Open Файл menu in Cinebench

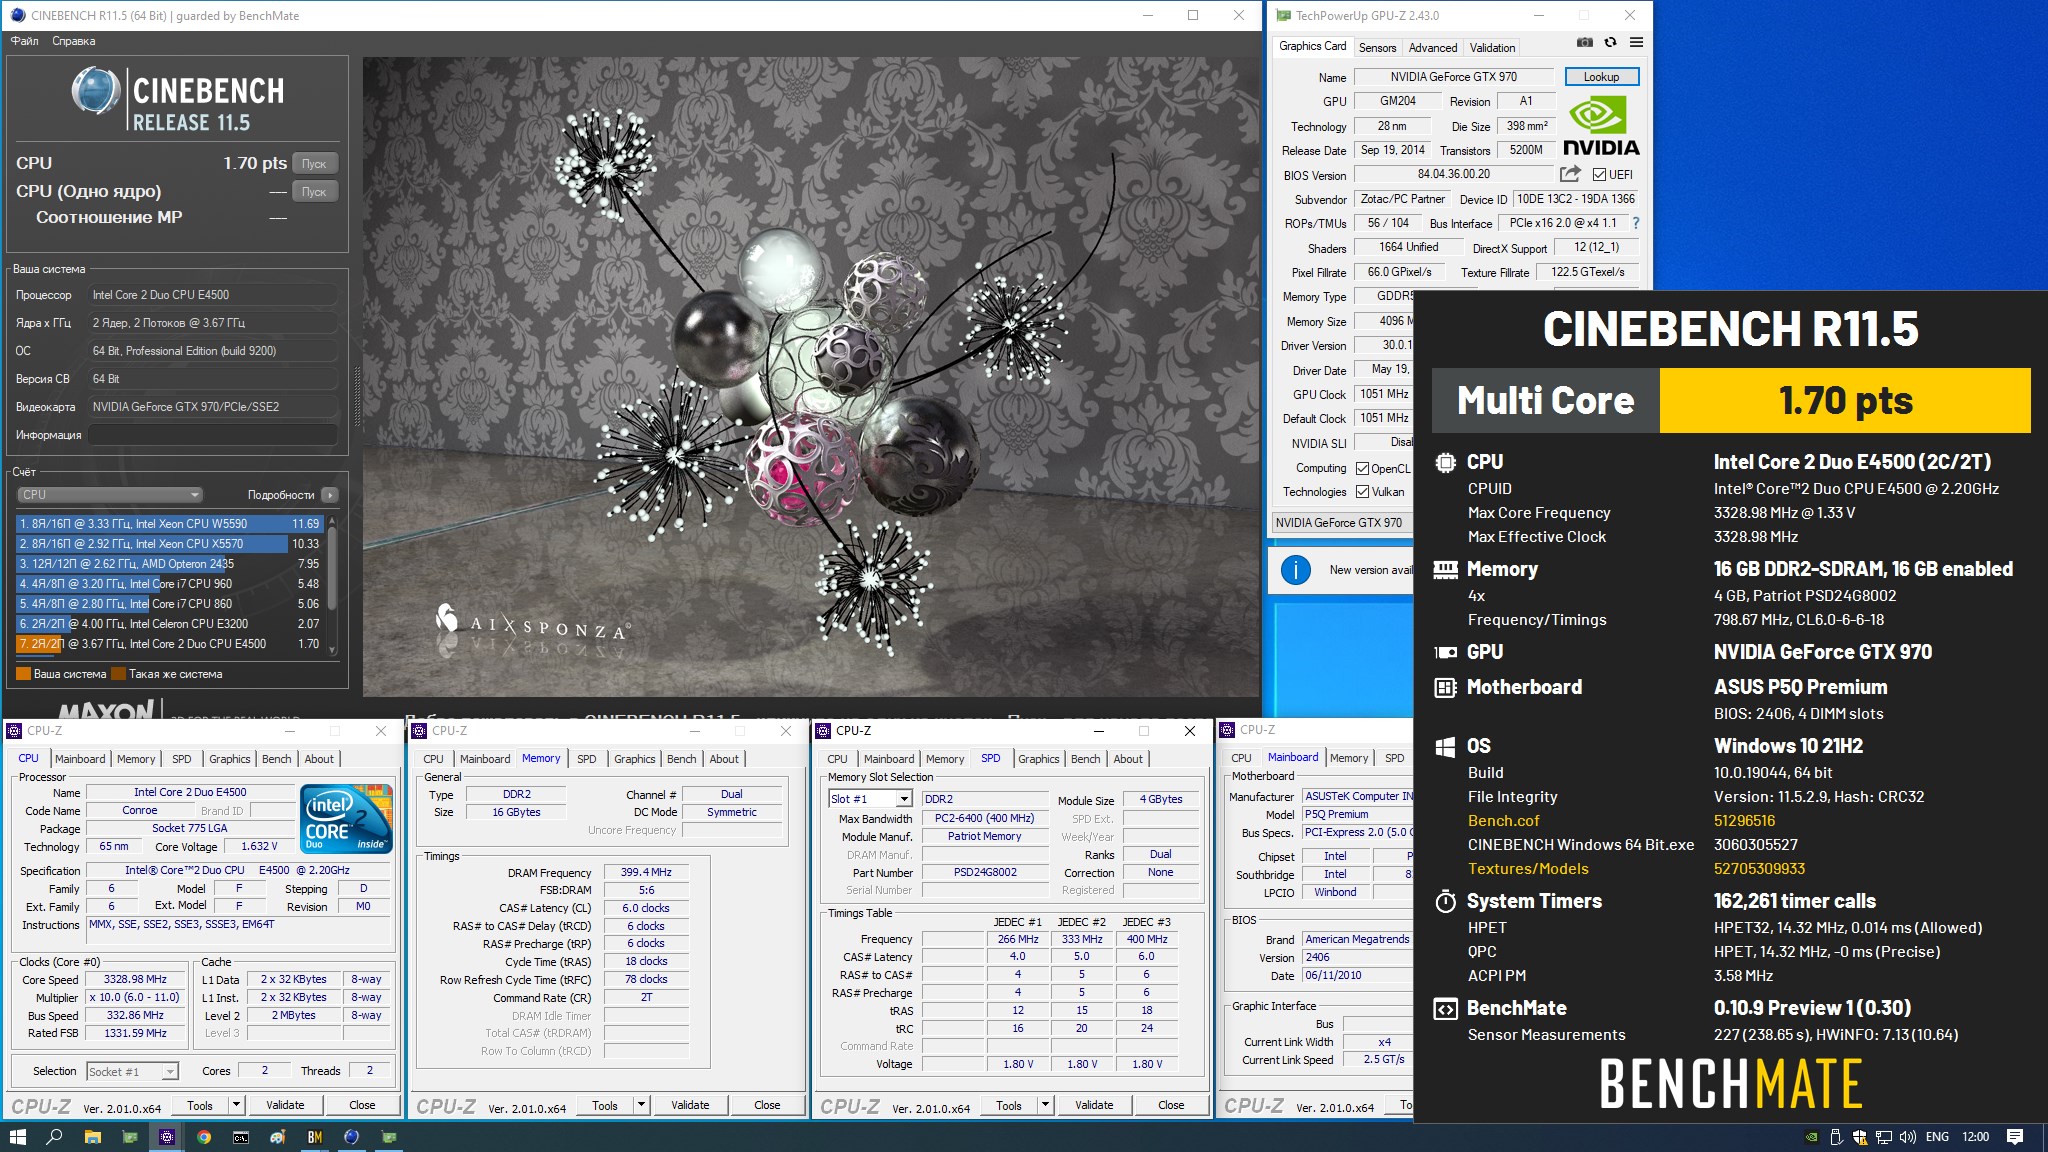24,41
